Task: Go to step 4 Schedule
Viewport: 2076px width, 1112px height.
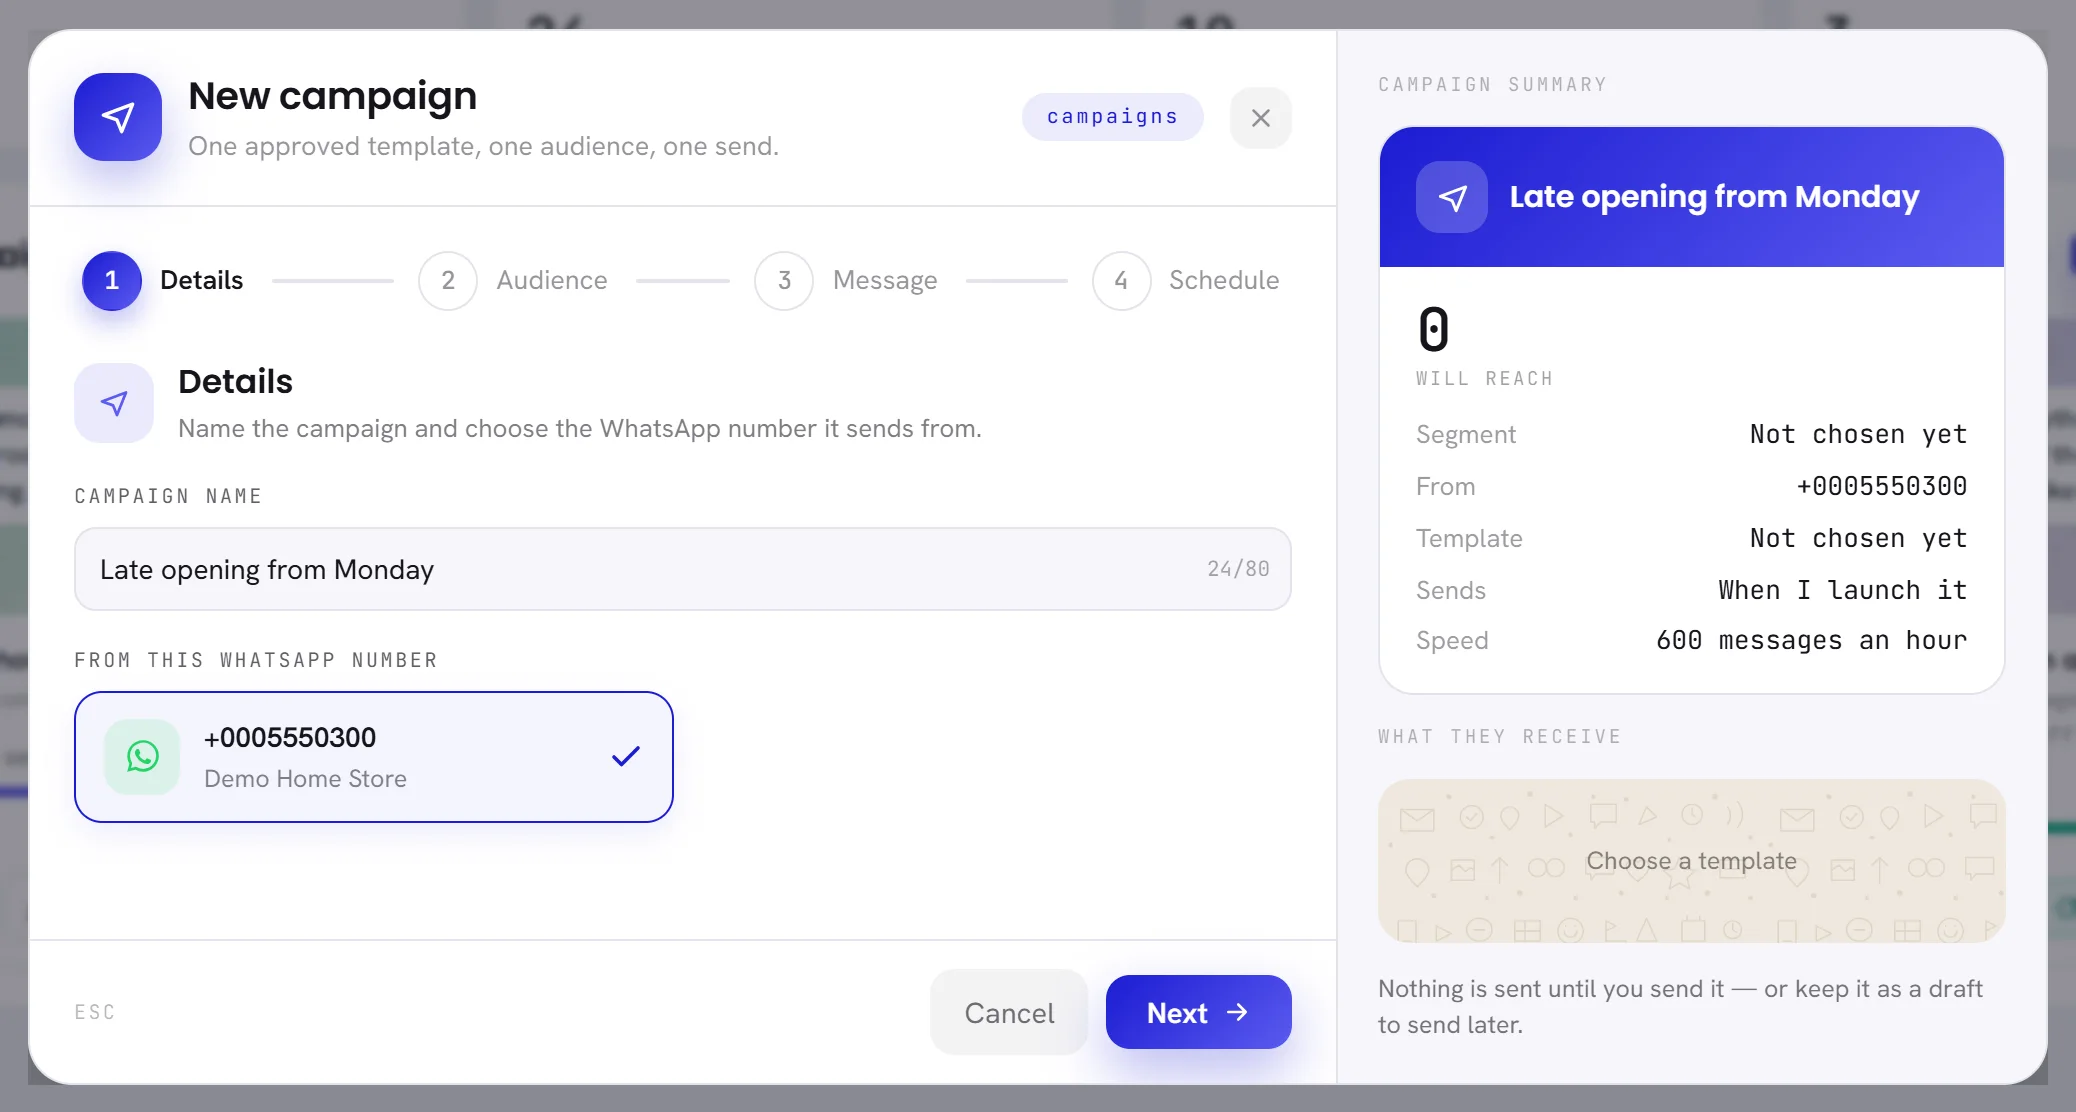Action: coord(1186,280)
